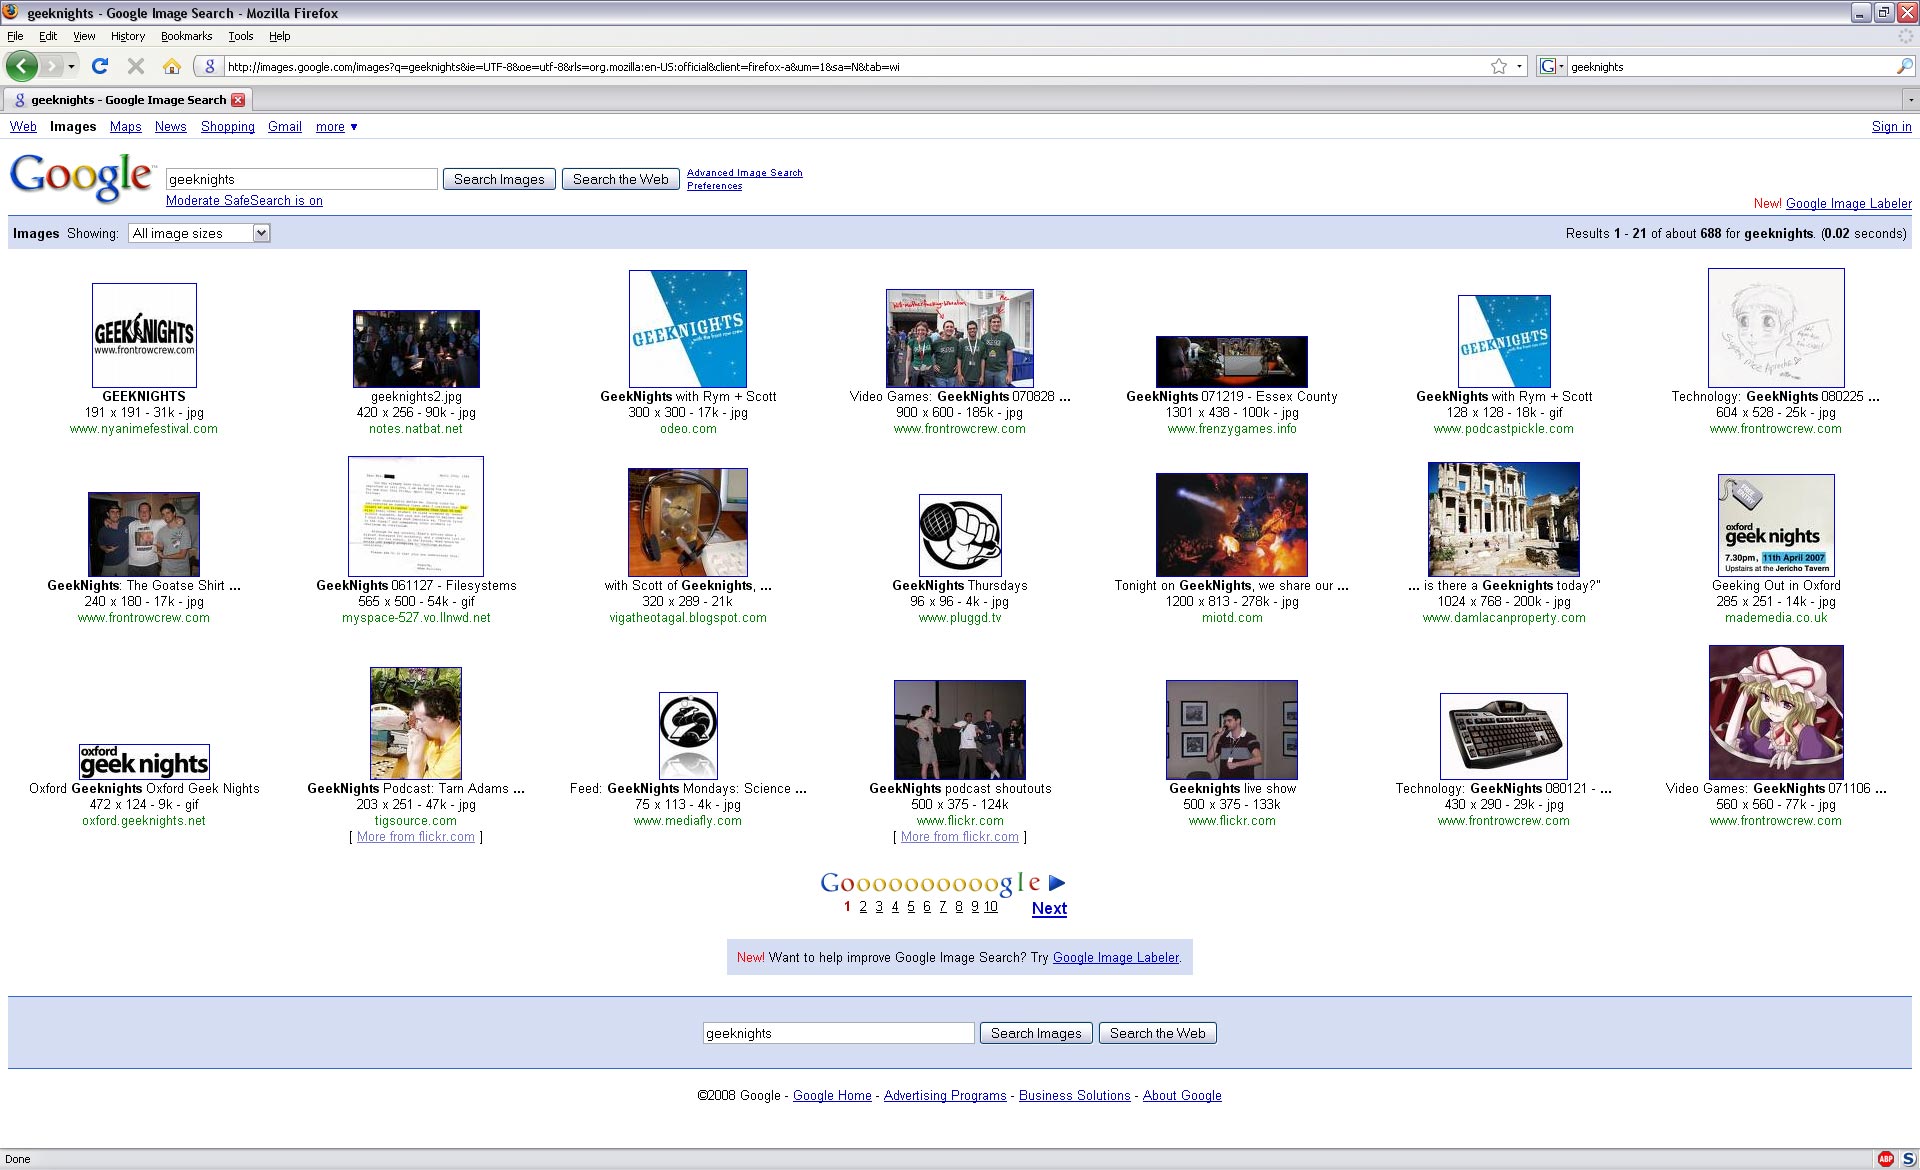Open the geeknights2.jpg thumbnail
The height and width of the screenshot is (1170, 1920).
416,348
